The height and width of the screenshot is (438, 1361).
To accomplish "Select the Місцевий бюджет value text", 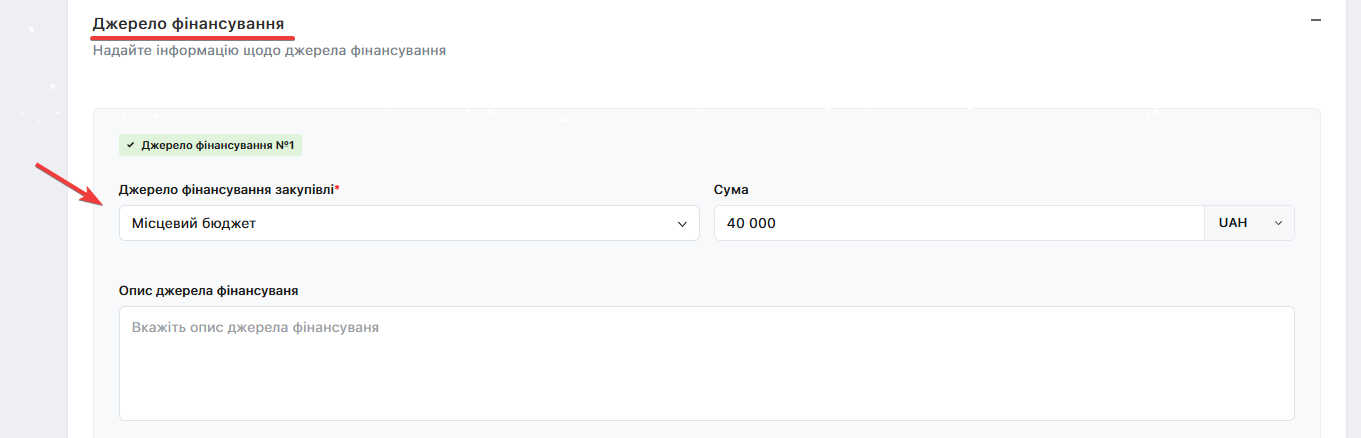I will (194, 224).
